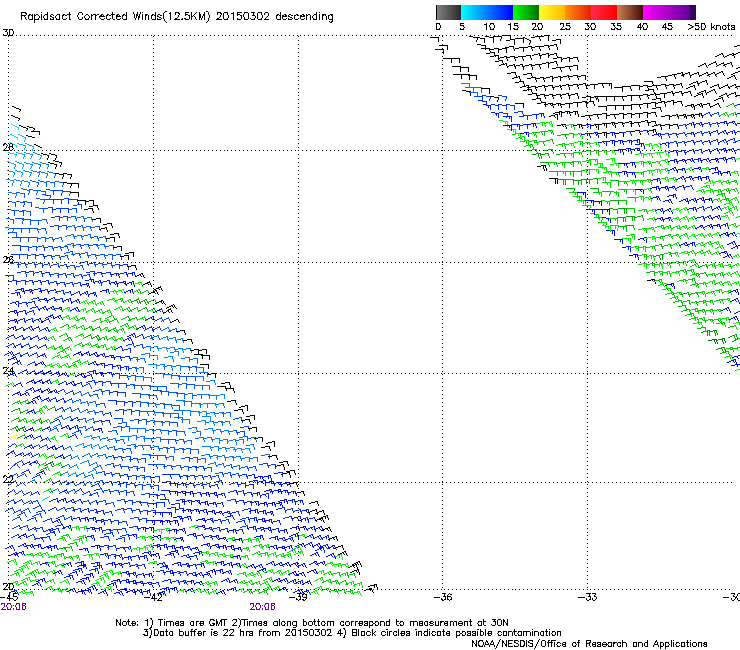The width and height of the screenshot is (740, 650).
Task: Click note '3)Data buffer is 22 hrs from 20150302'
Action: pyautogui.click(x=238, y=633)
